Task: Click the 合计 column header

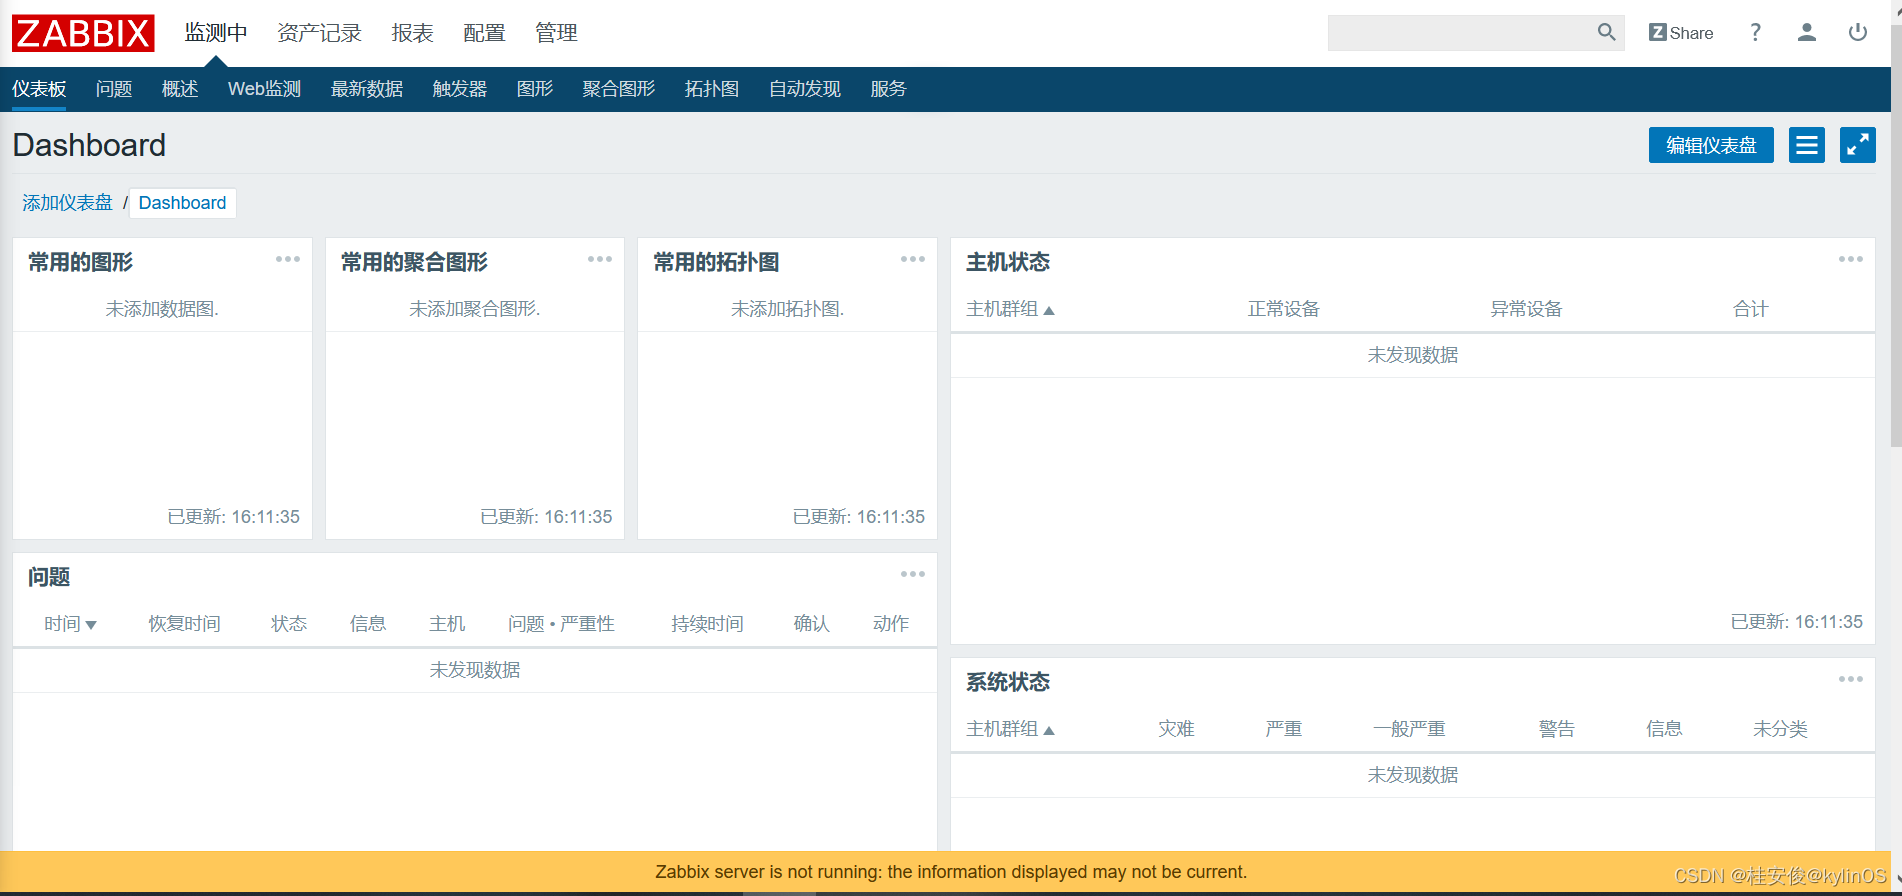Action: (x=1750, y=309)
